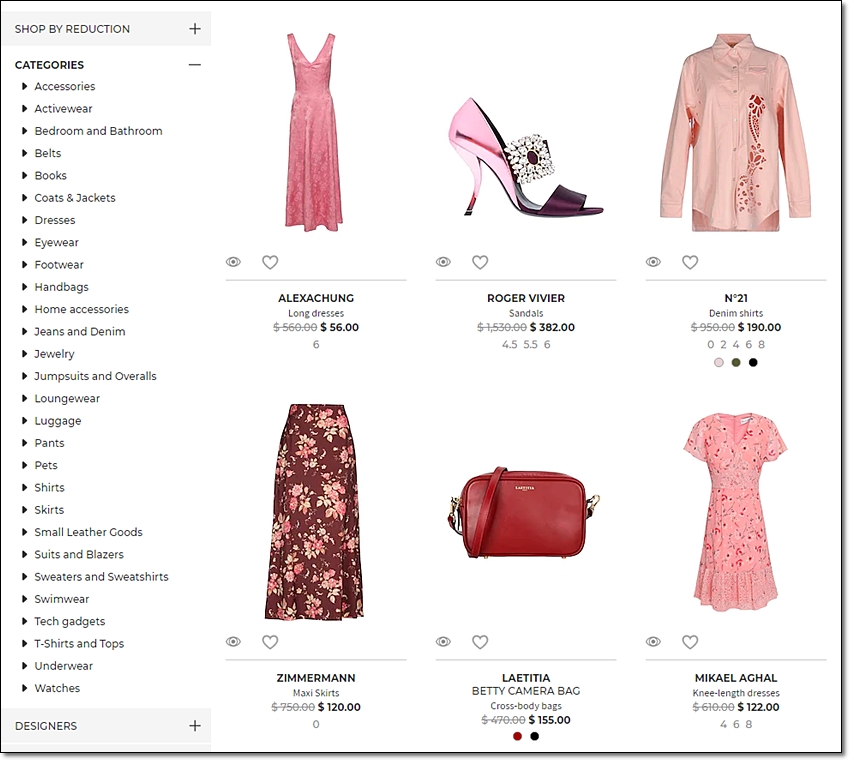Expand the Handbags category arrow

click(x=24, y=287)
